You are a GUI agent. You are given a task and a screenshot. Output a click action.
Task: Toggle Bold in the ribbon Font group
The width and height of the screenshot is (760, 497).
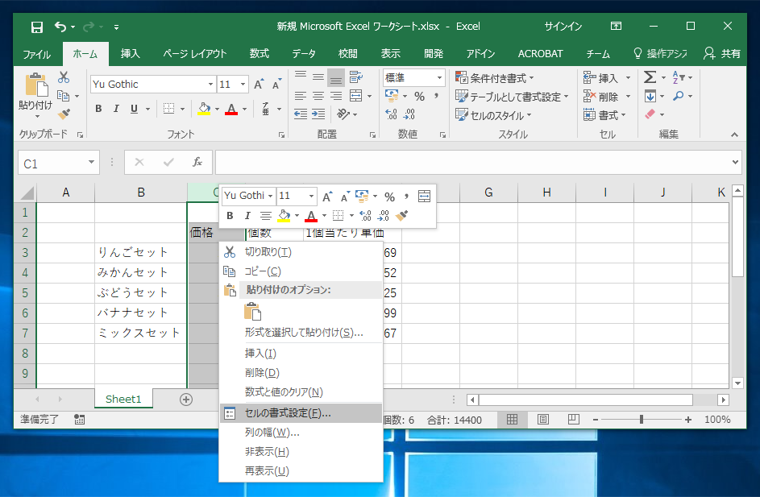(98, 109)
